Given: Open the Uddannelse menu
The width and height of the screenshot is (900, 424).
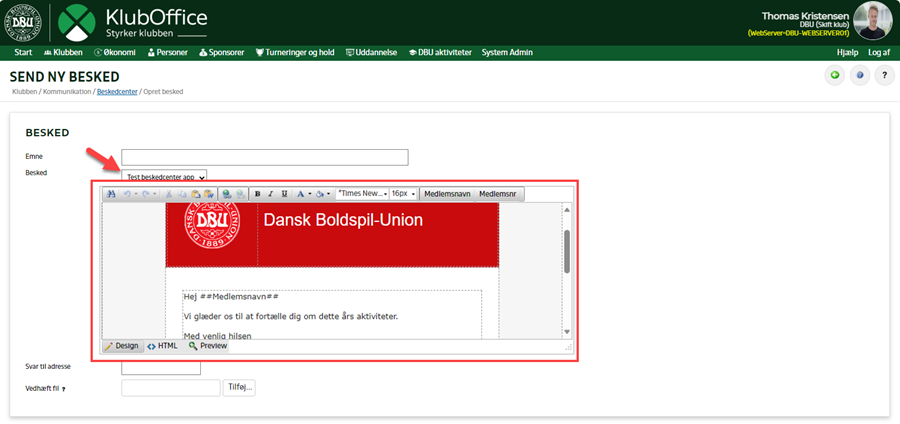Looking at the screenshot, I should tap(371, 52).
